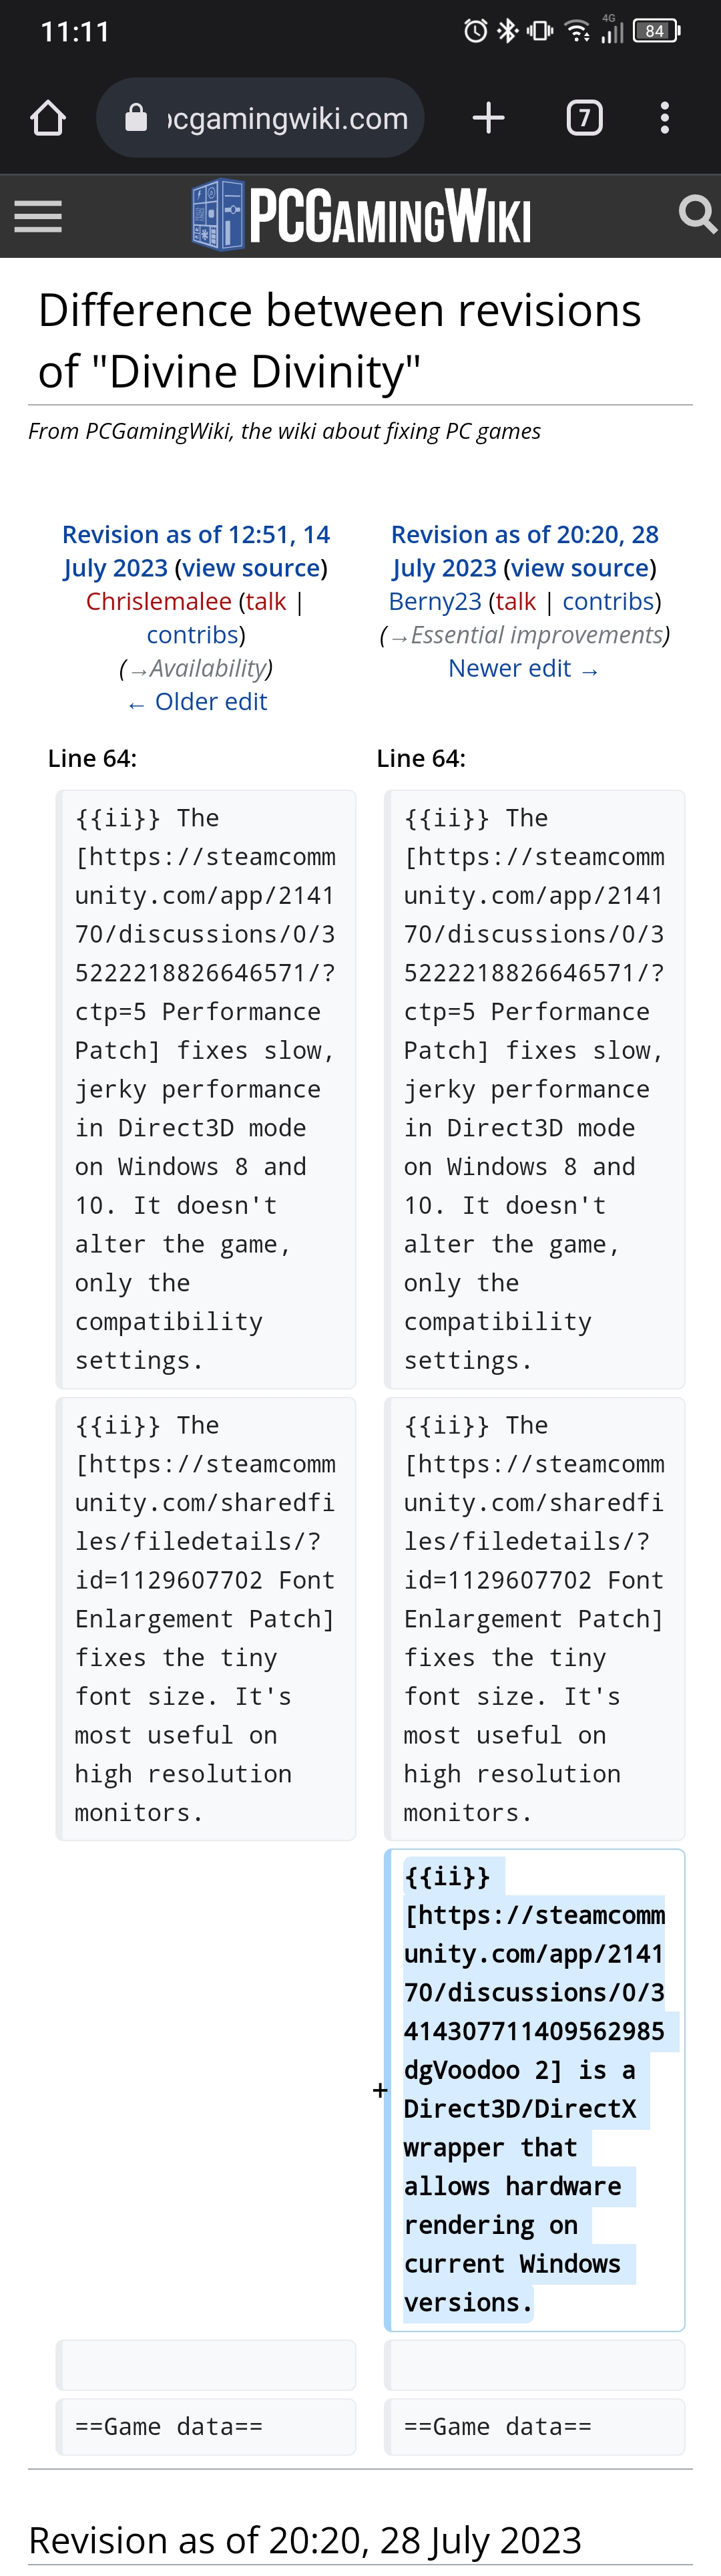Open the wiki search magnifier icon
Viewport: 721px width, 2576px height.
(x=697, y=214)
